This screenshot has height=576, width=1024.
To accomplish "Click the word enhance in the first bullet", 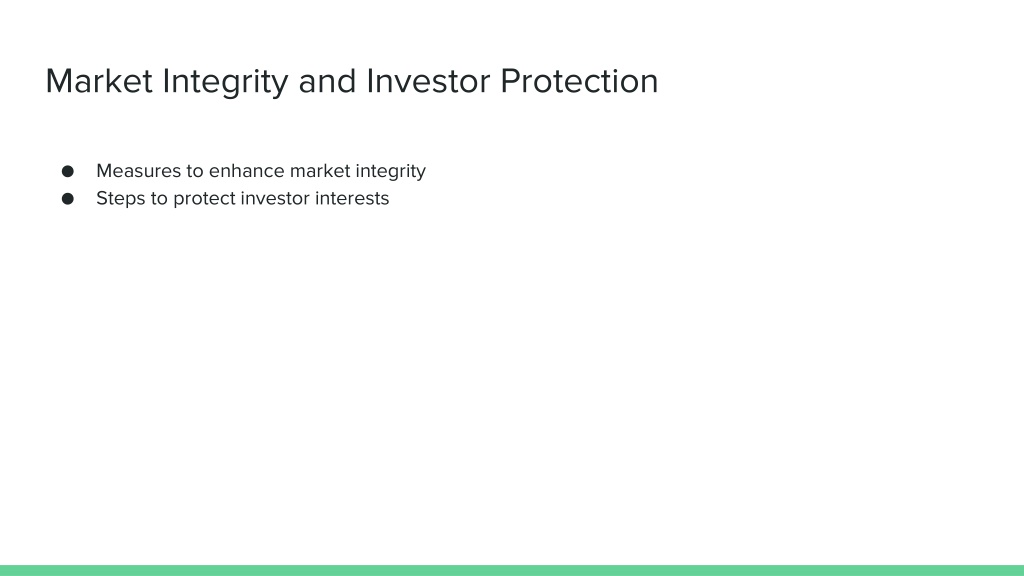I will click(x=246, y=171).
